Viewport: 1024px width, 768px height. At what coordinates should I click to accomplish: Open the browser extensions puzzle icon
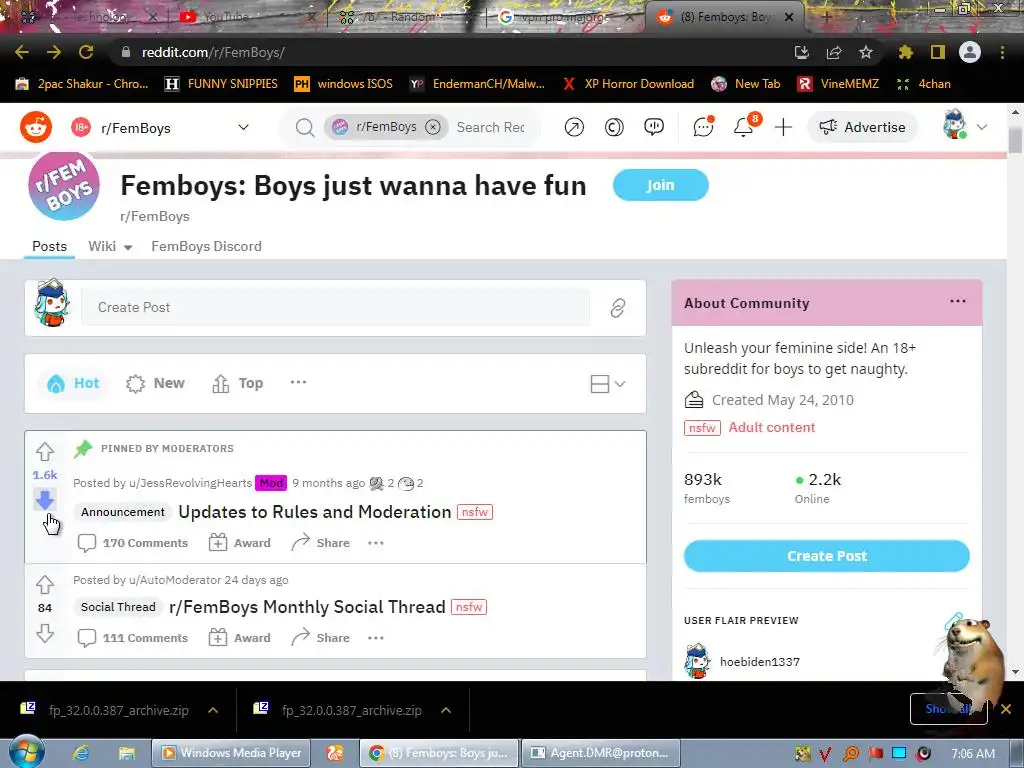[905, 52]
